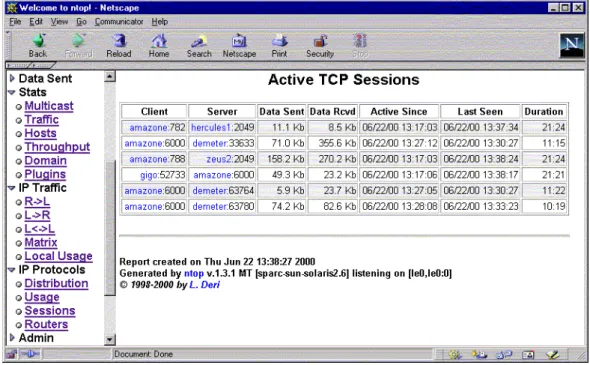Open the Plugins link
590x365 pixels.
pos(45,174)
